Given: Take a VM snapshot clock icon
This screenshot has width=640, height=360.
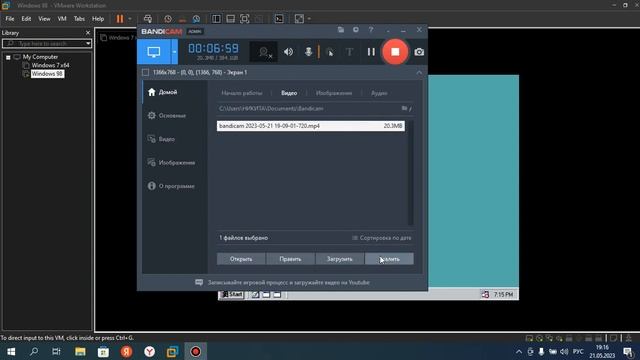Looking at the screenshot, I should (168, 19).
